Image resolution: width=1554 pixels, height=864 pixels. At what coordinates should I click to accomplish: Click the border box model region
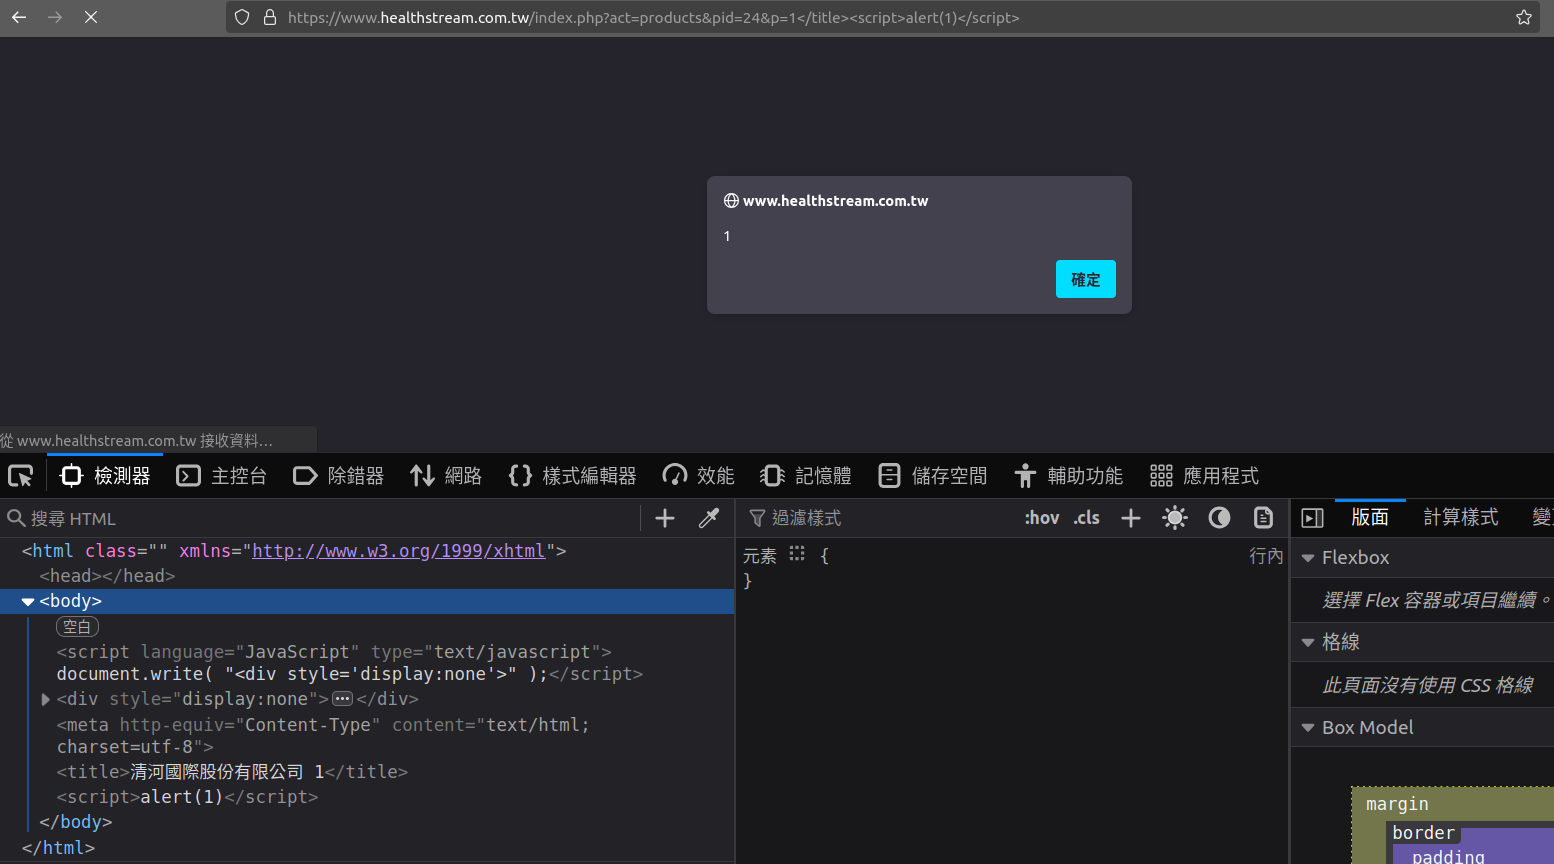[1423, 833]
